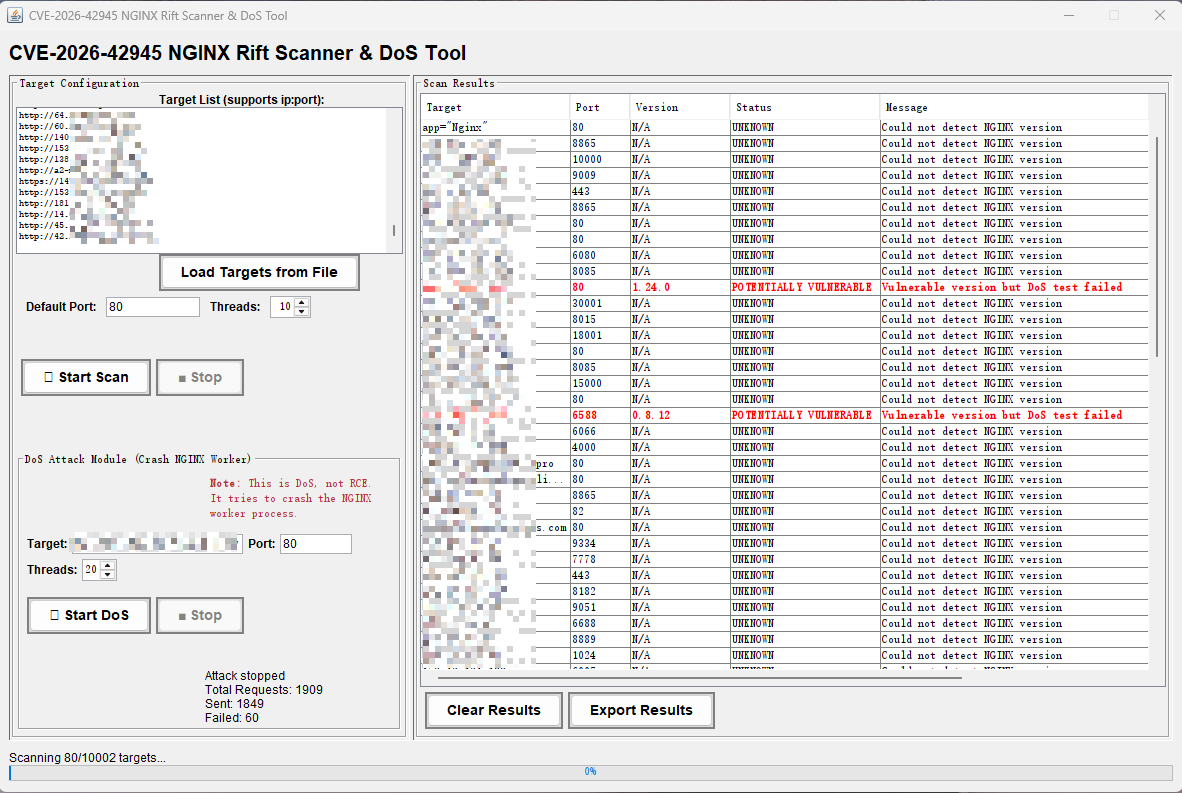Sort results by the Message column header
Image resolution: width=1182 pixels, height=793 pixels.
[x=1014, y=107]
